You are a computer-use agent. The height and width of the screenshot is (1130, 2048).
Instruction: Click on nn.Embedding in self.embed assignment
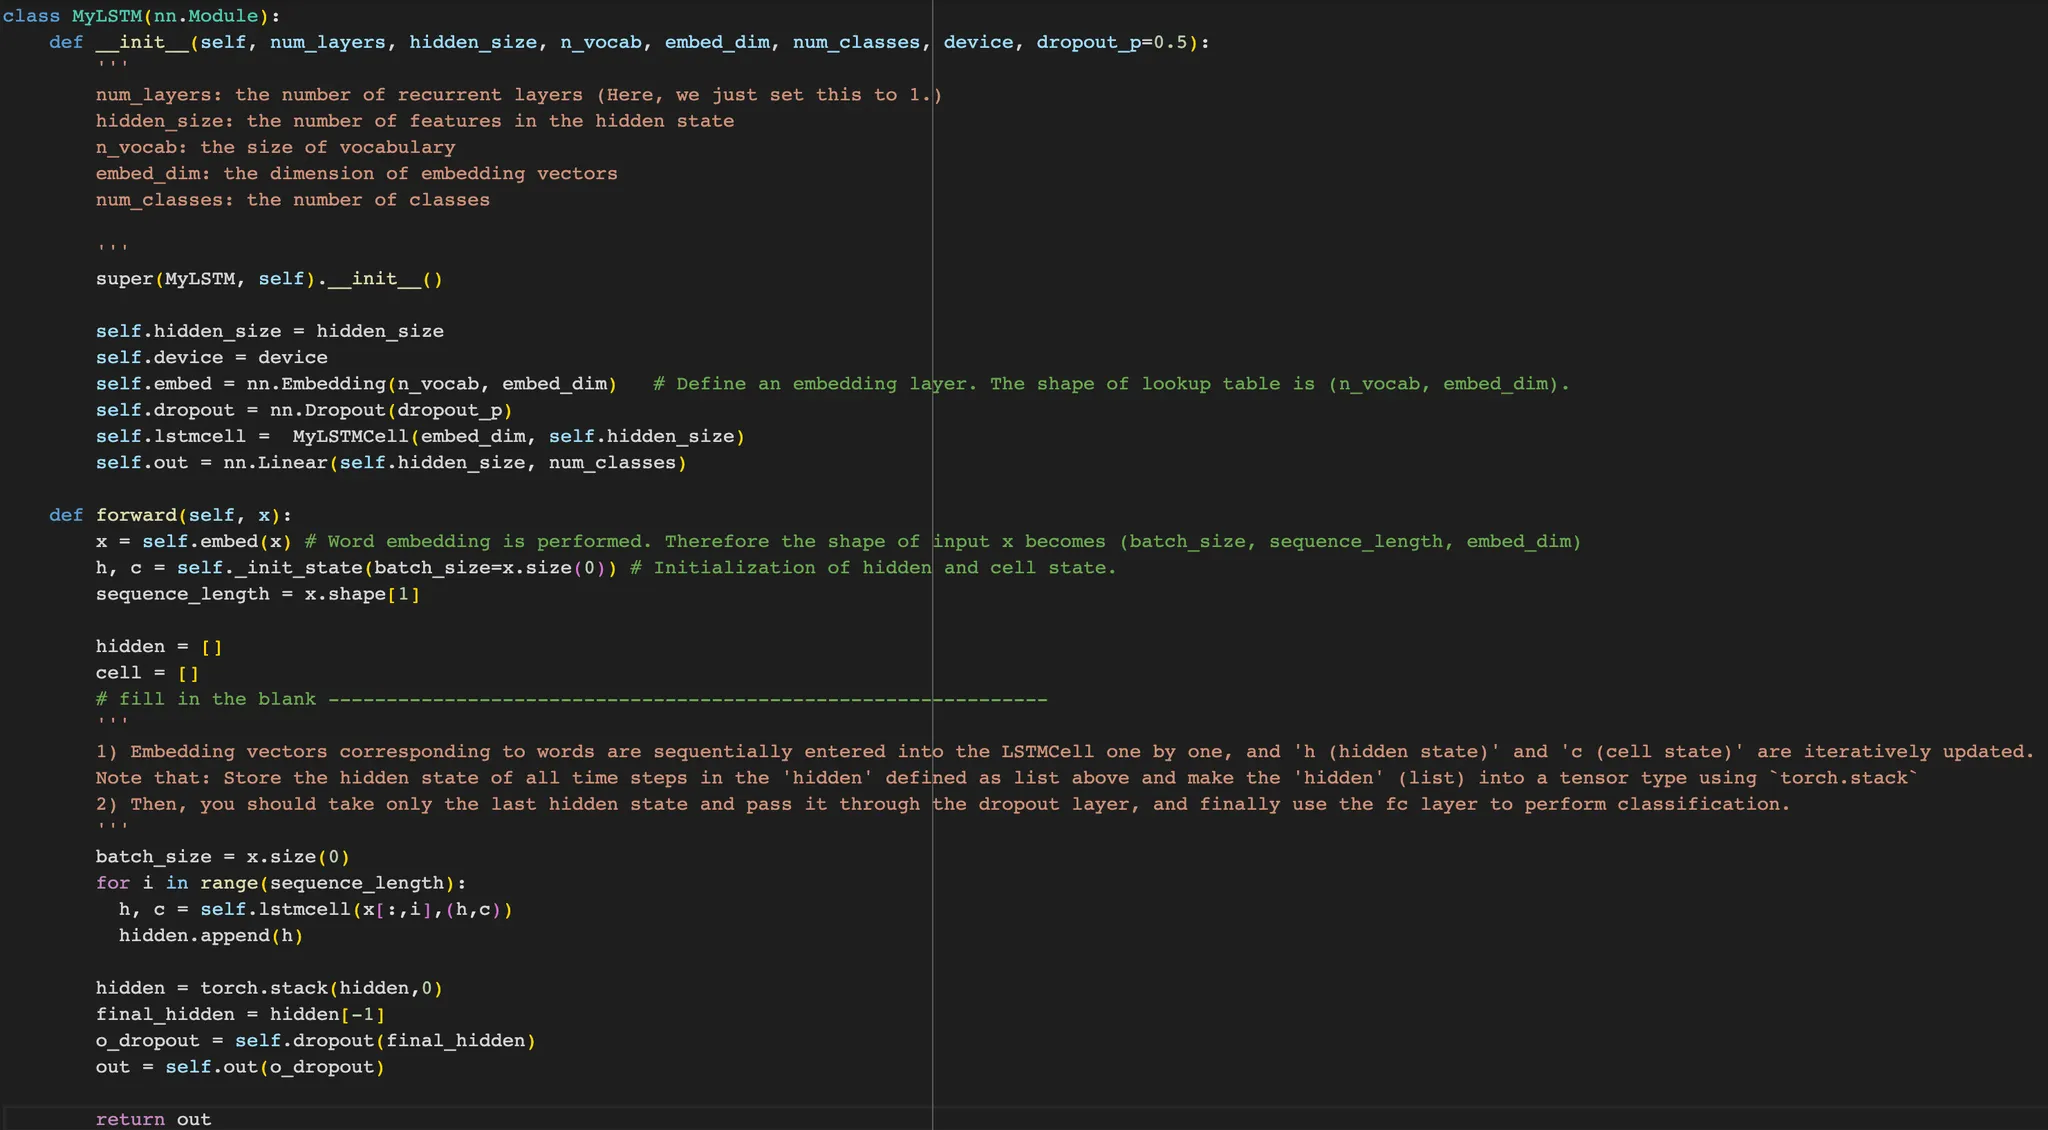315,384
